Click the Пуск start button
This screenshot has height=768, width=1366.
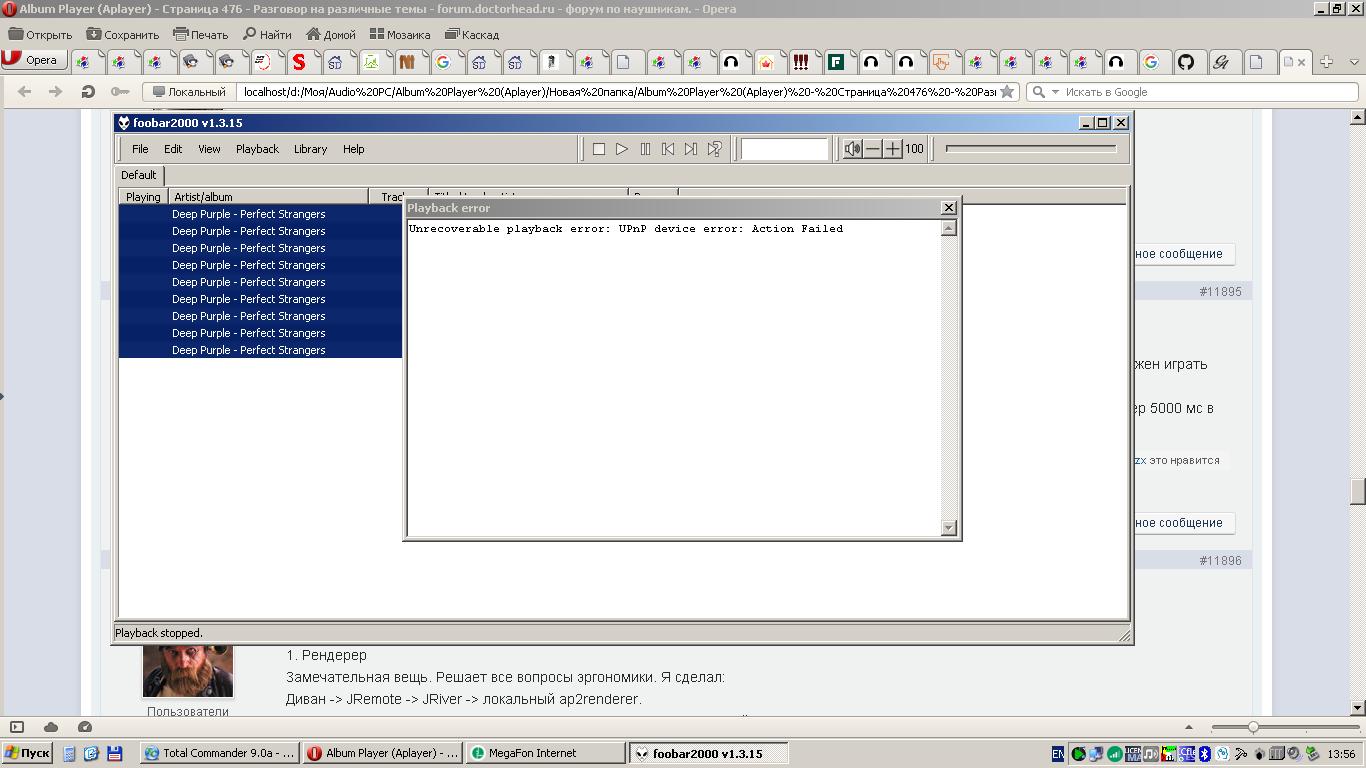(x=28, y=754)
